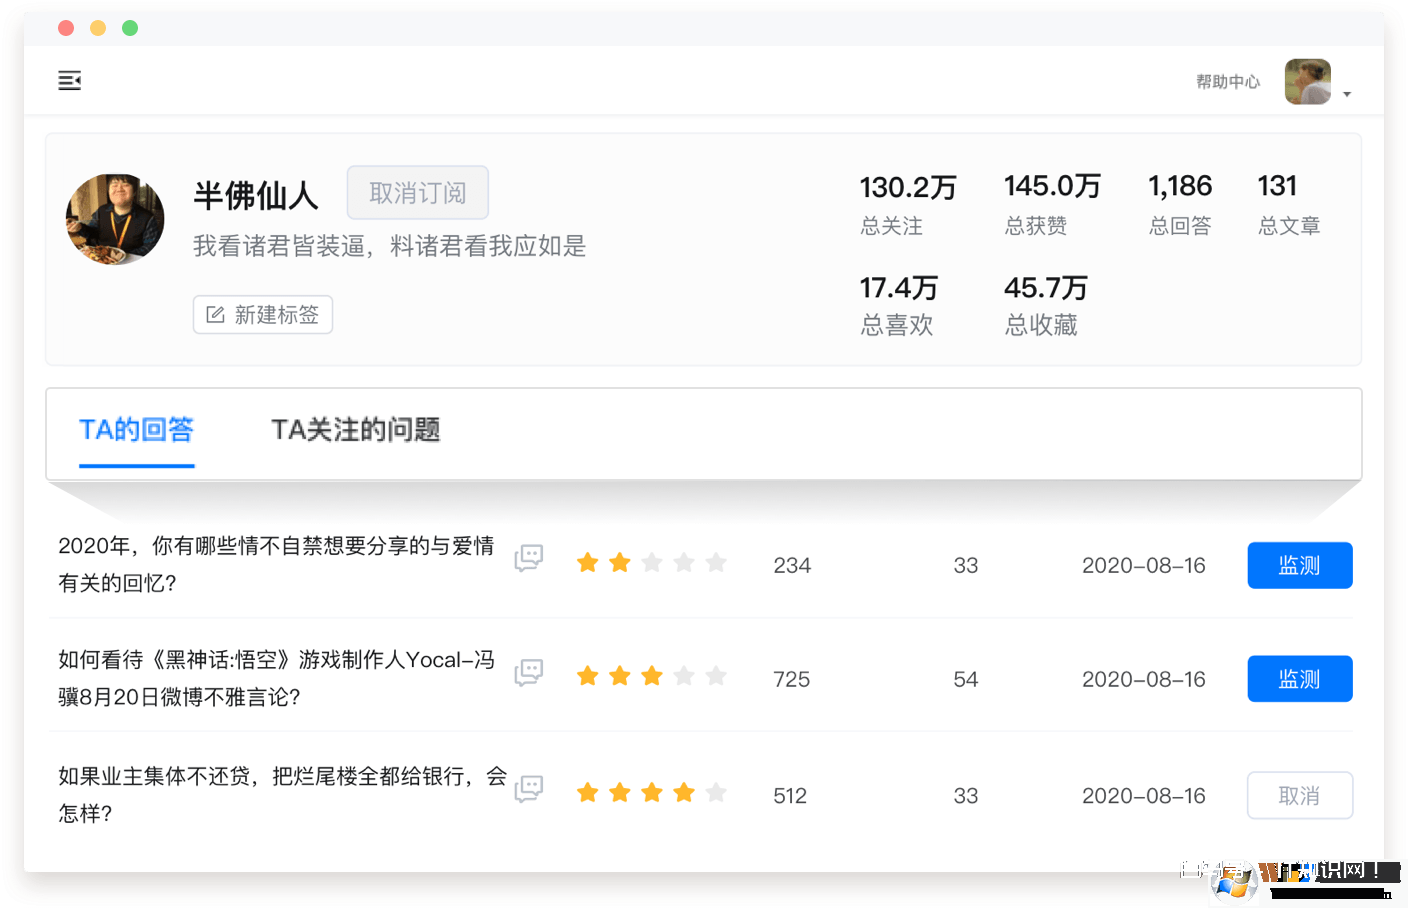Click the yellow minimize window dot

(98, 28)
